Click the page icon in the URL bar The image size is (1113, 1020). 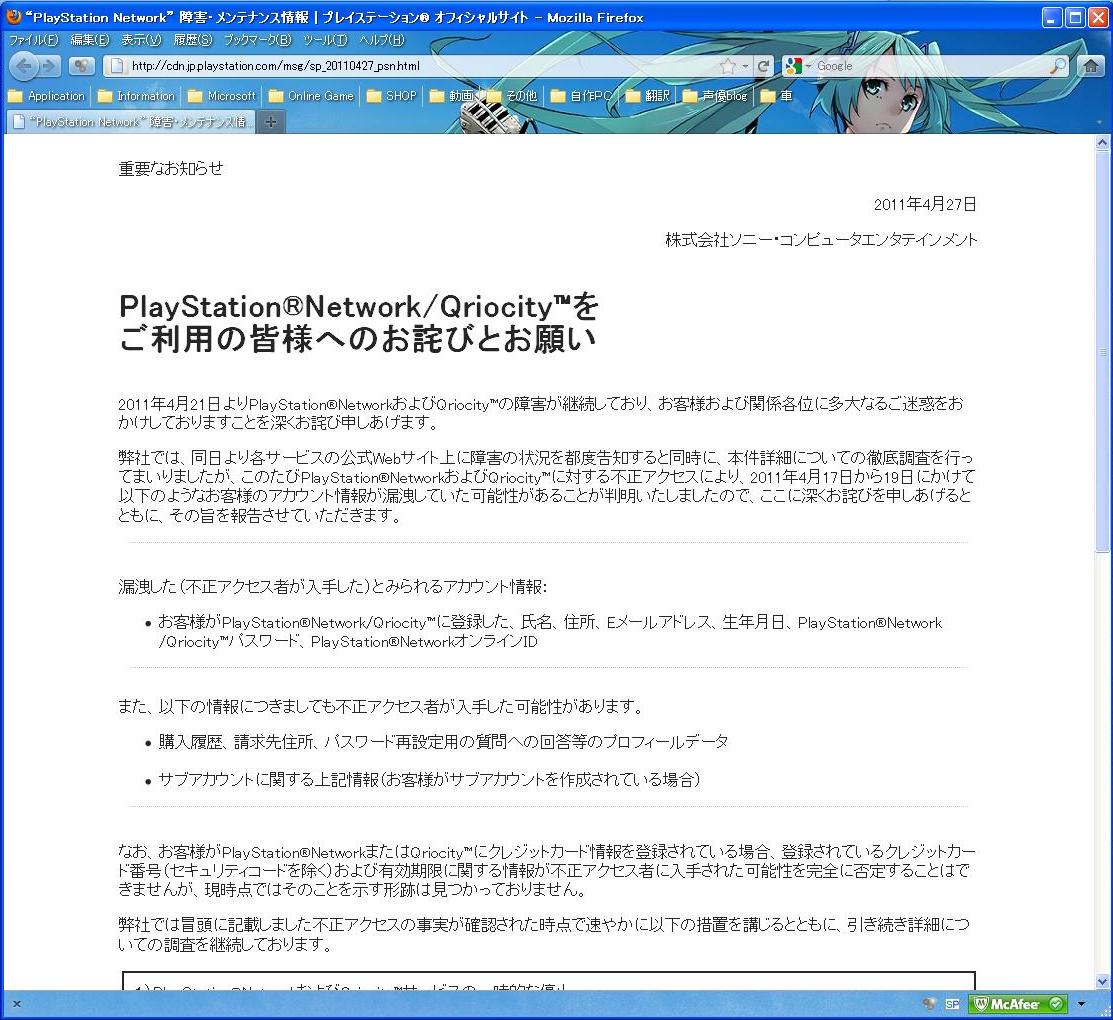pyautogui.click(x=117, y=66)
